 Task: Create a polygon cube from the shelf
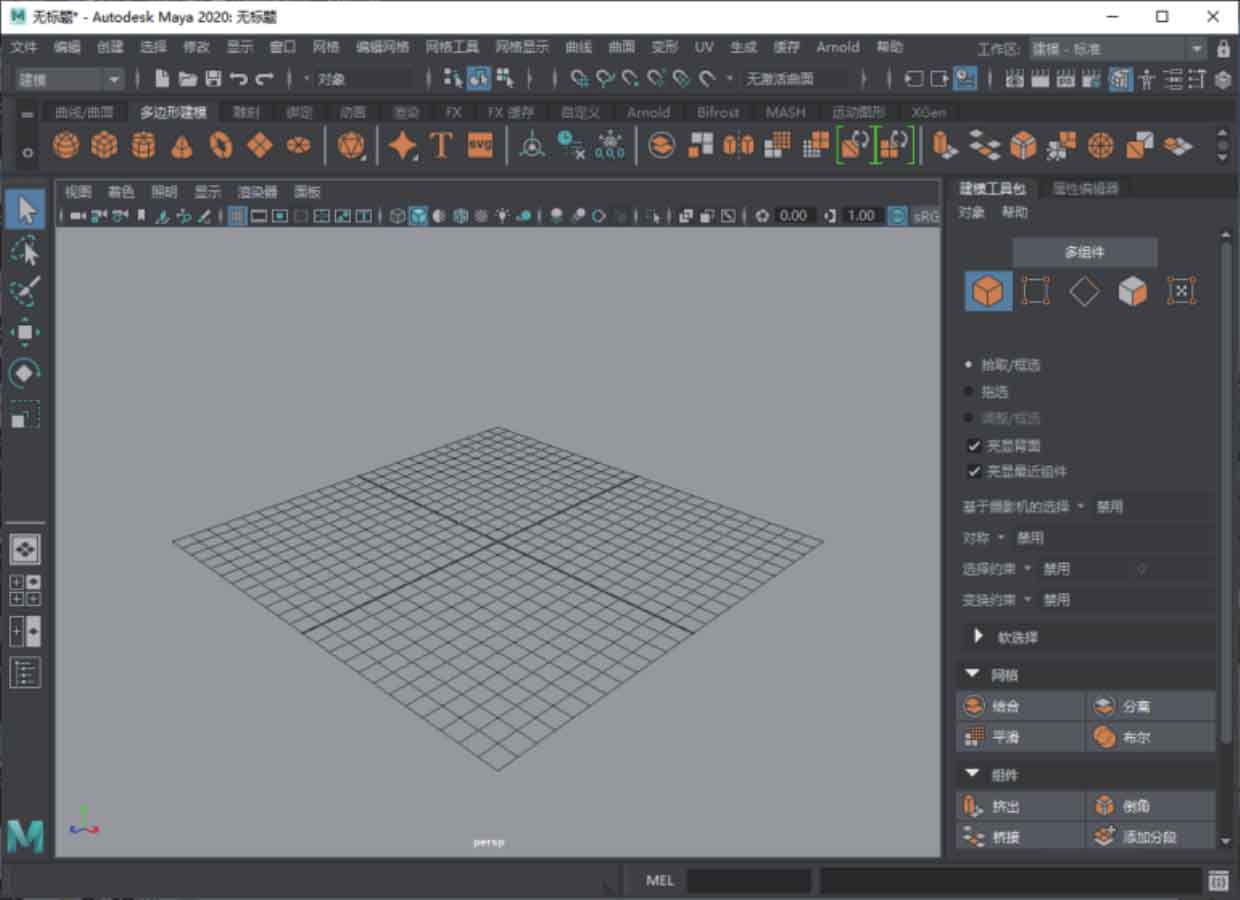[x=104, y=146]
